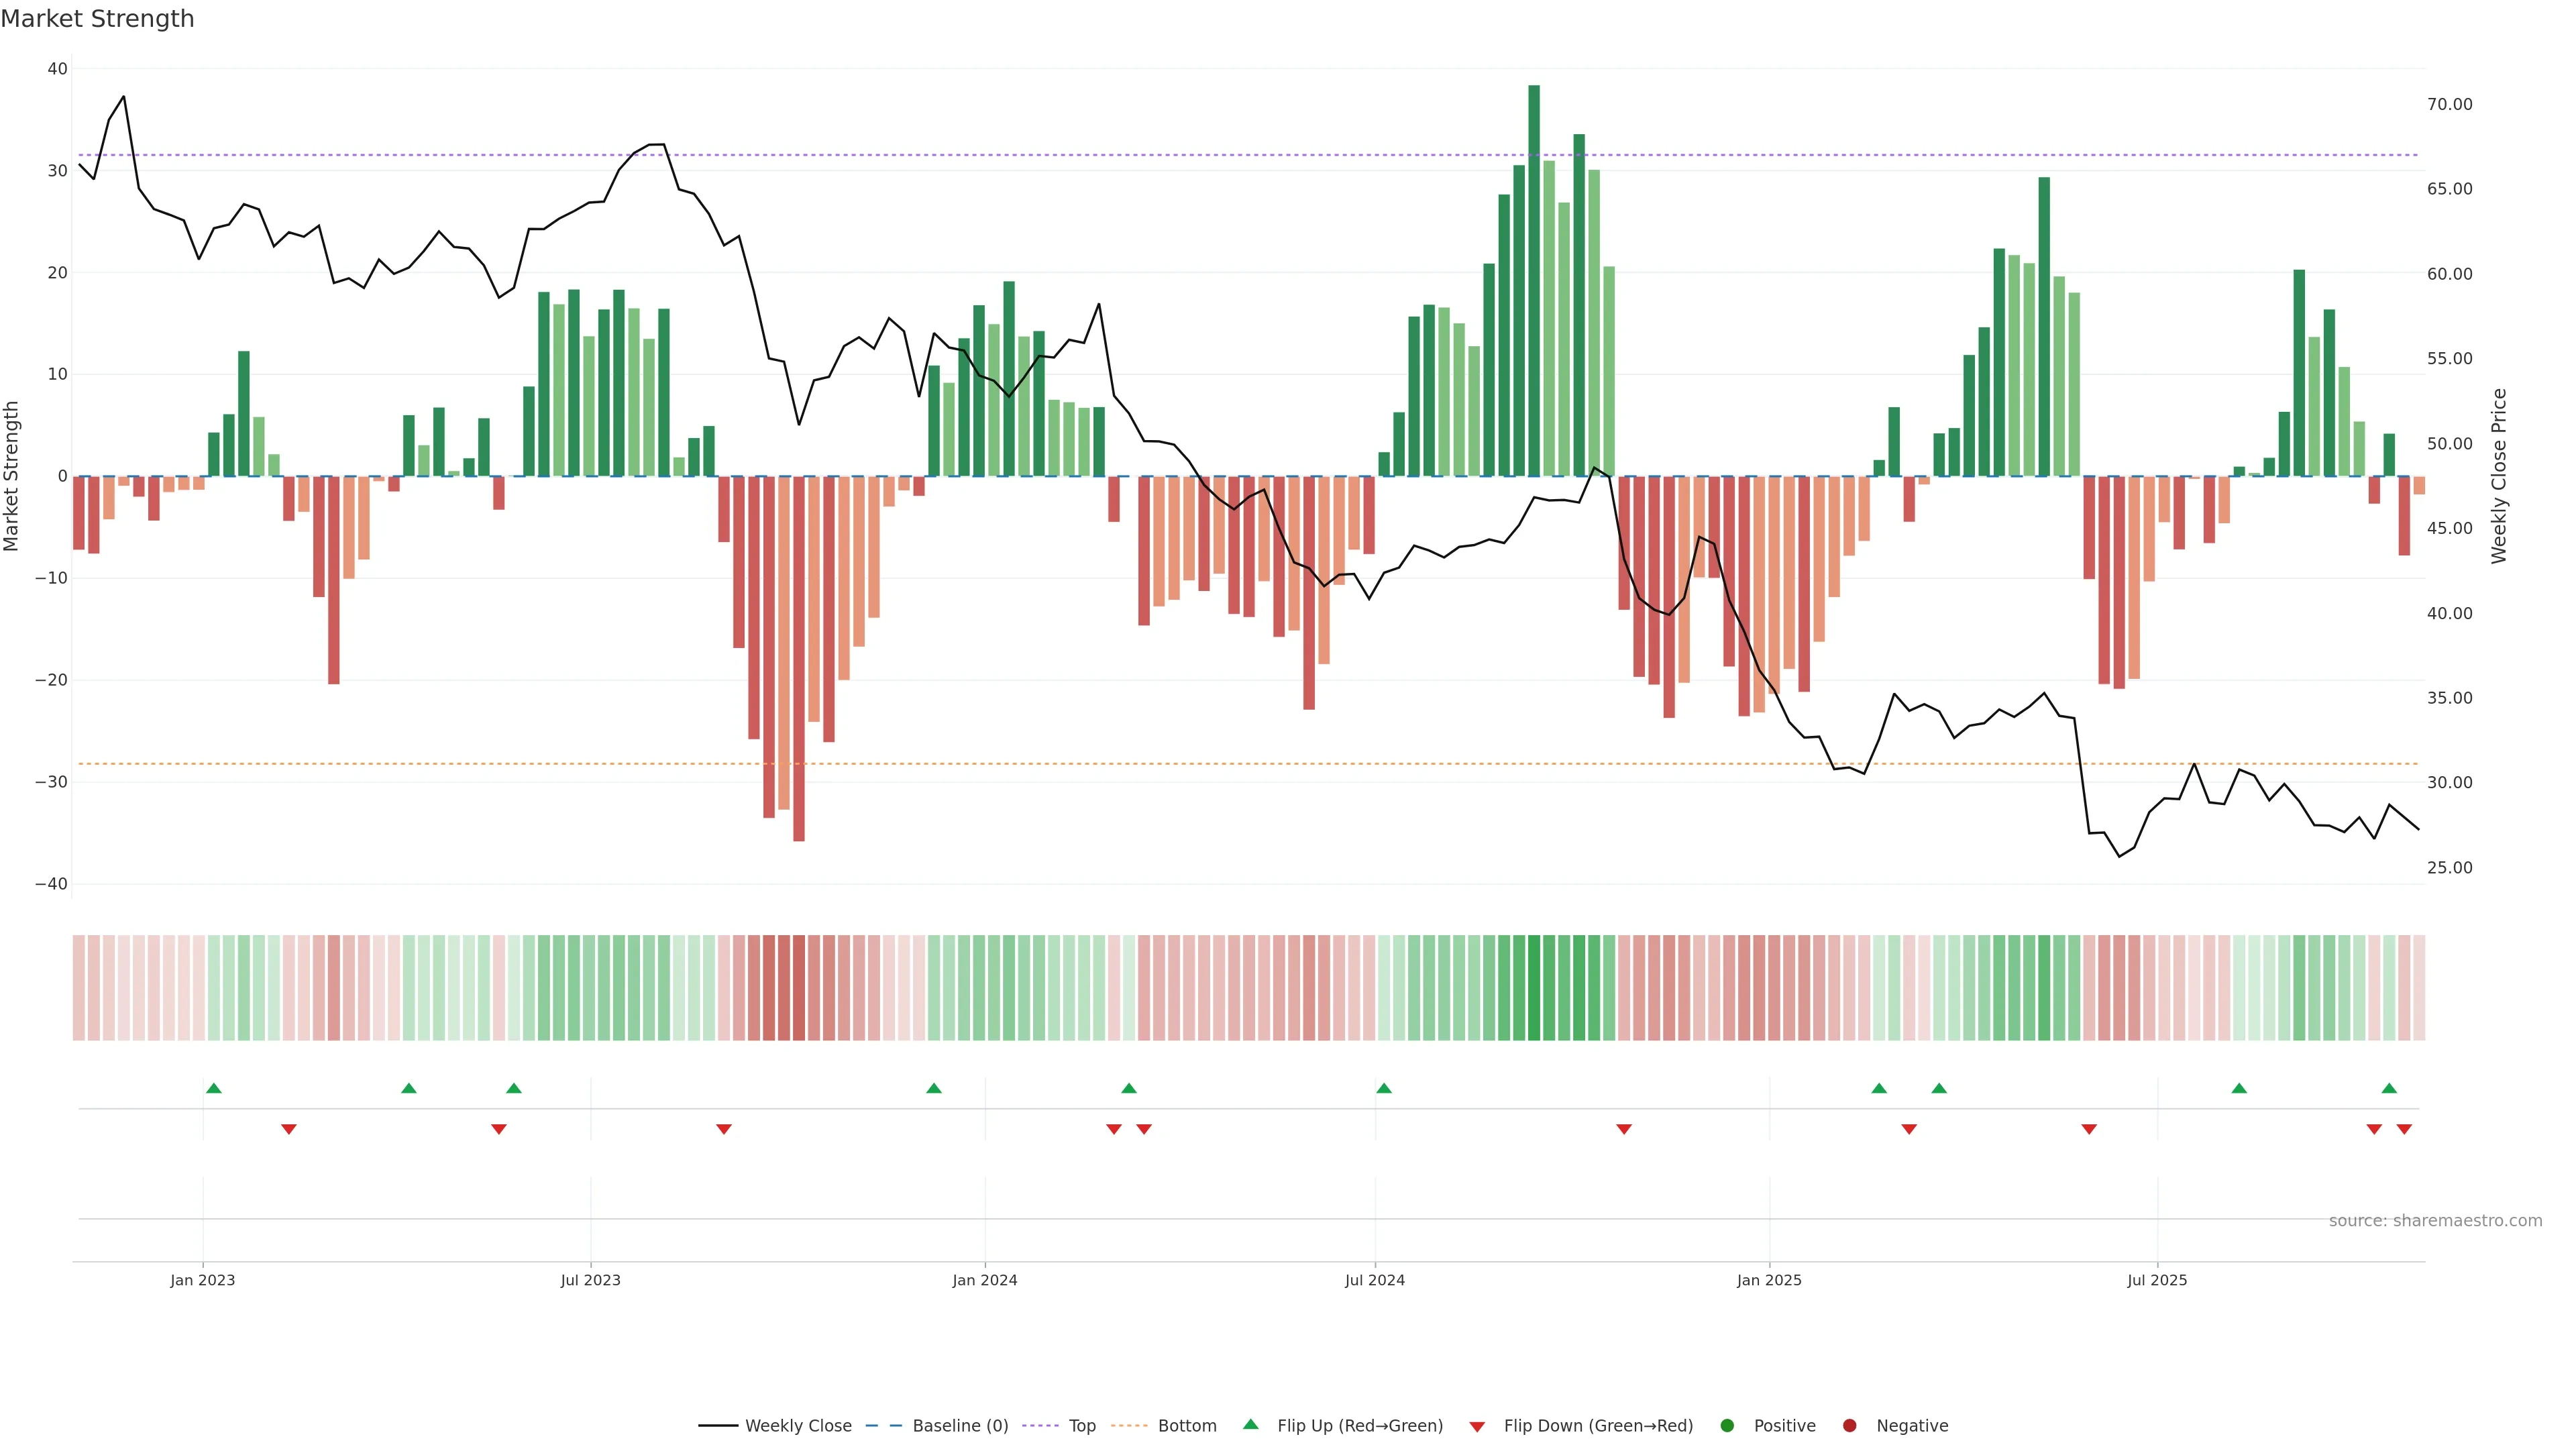Viewport: 2576px width, 1449px height.
Task: Click the Weekly Close Price axis title
Action: click(x=2499, y=476)
